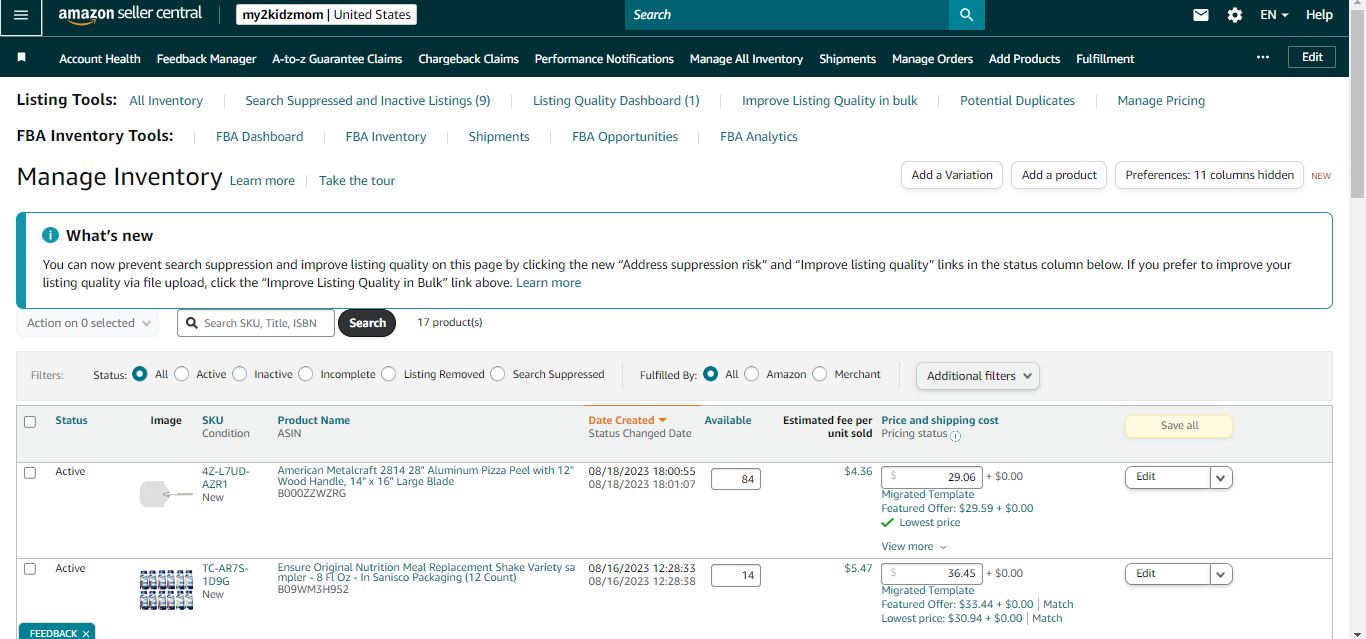Open the my2kidzmom United States account switcher

(x=326, y=15)
